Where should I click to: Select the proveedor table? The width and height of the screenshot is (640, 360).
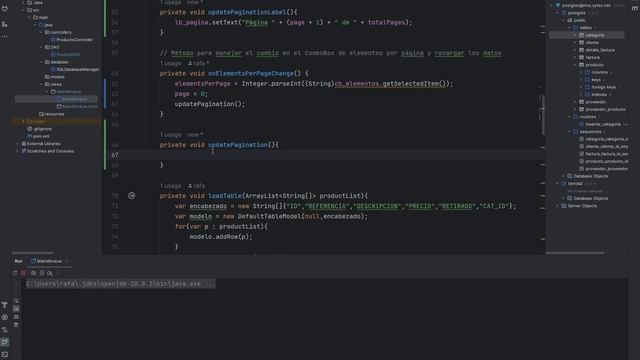tap(593, 102)
